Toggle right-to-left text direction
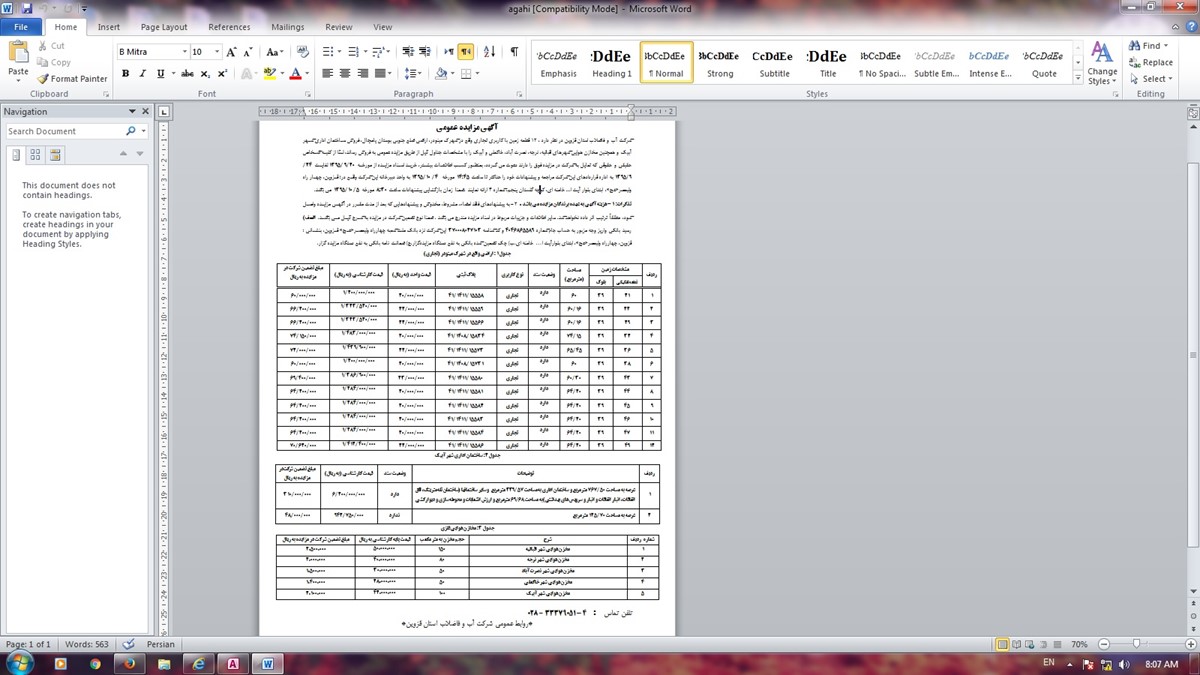This screenshot has width=1200, height=675. pyautogui.click(x=466, y=52)
